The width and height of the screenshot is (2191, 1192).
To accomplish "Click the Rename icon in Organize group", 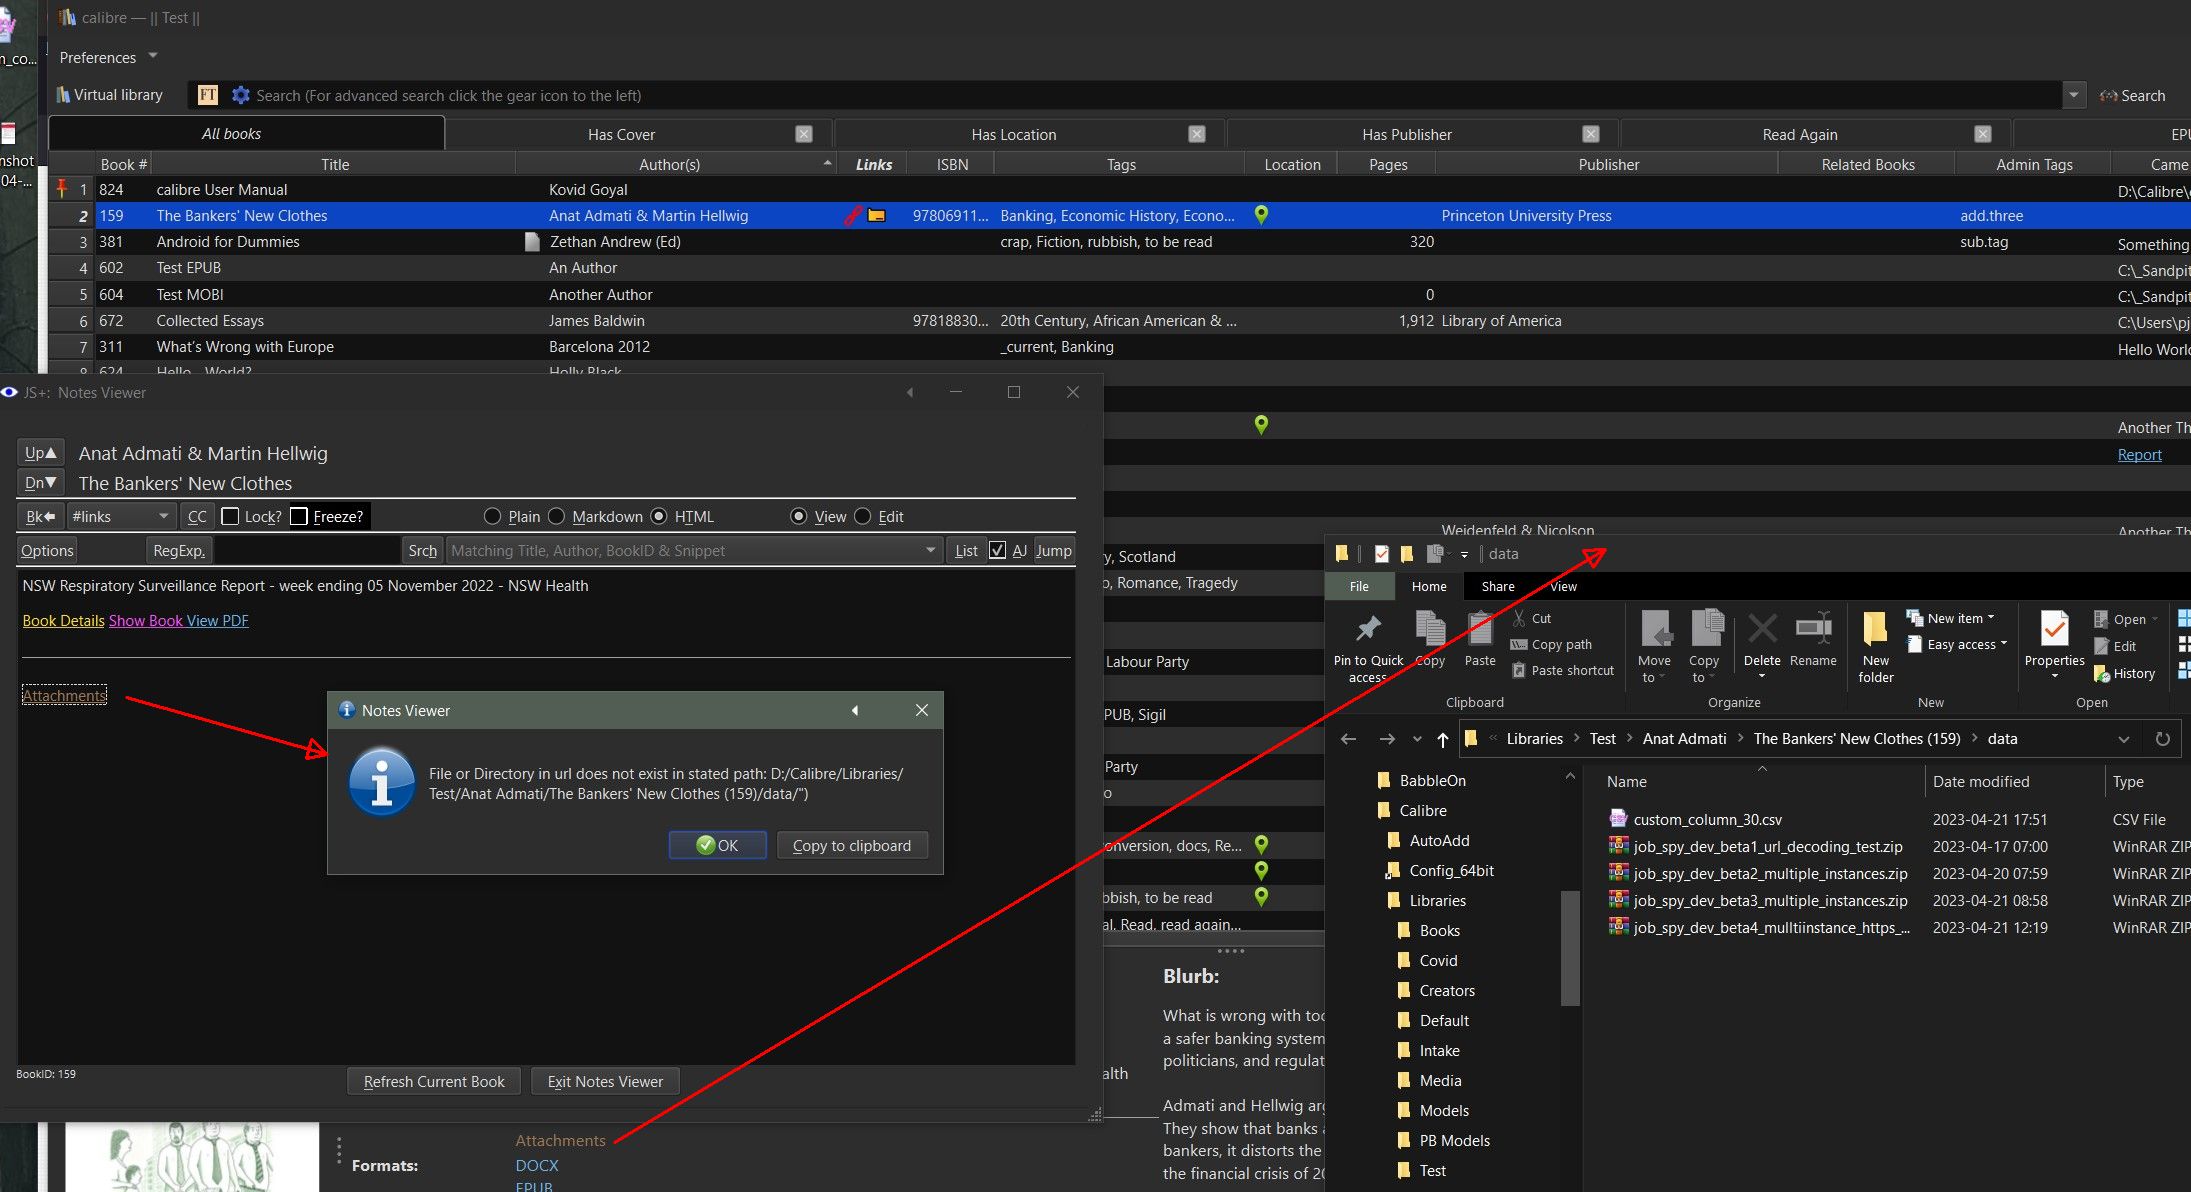I will pyautogui.click(x=1813, y=629).
